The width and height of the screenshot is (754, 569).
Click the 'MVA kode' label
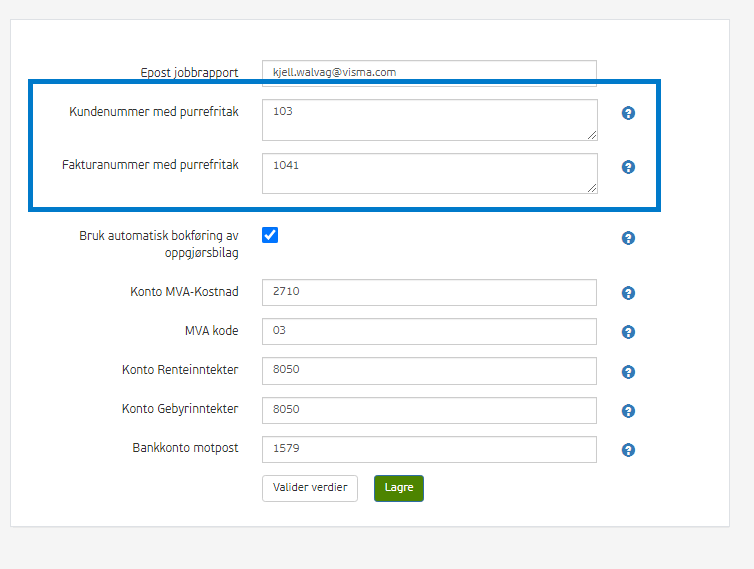[x=212, y=330]
